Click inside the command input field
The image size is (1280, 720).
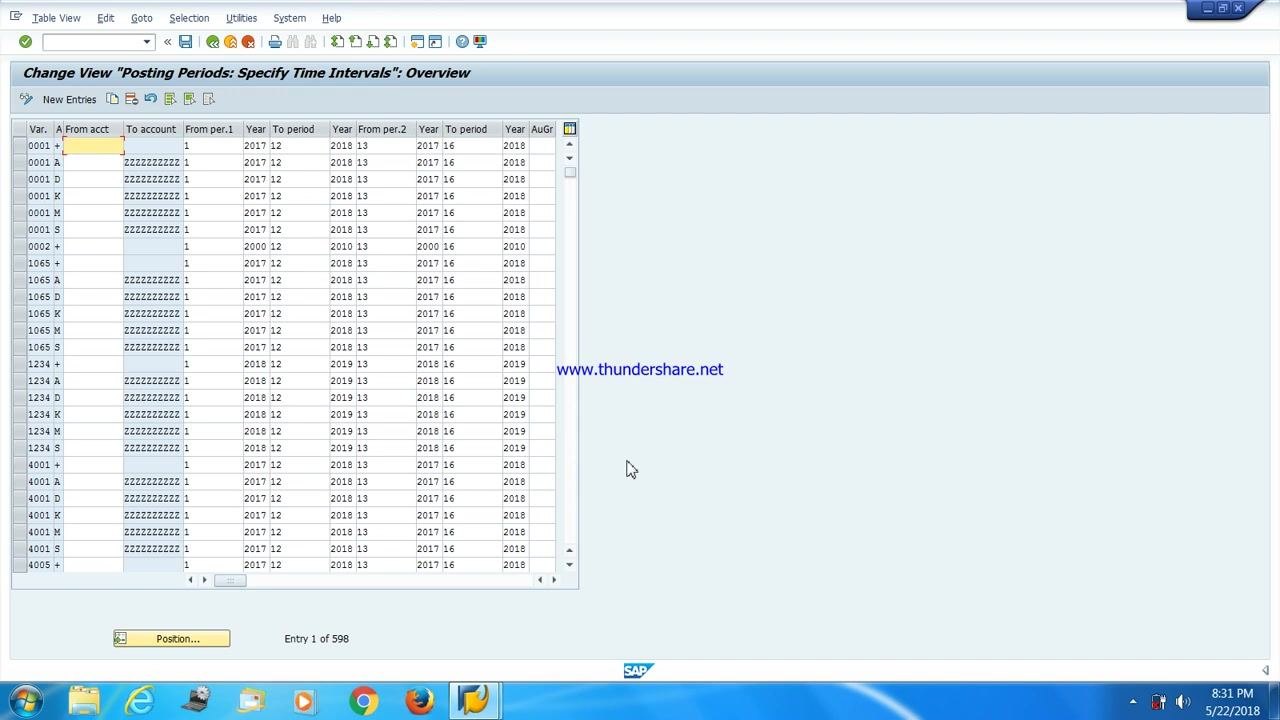click(x=90, y=42)
